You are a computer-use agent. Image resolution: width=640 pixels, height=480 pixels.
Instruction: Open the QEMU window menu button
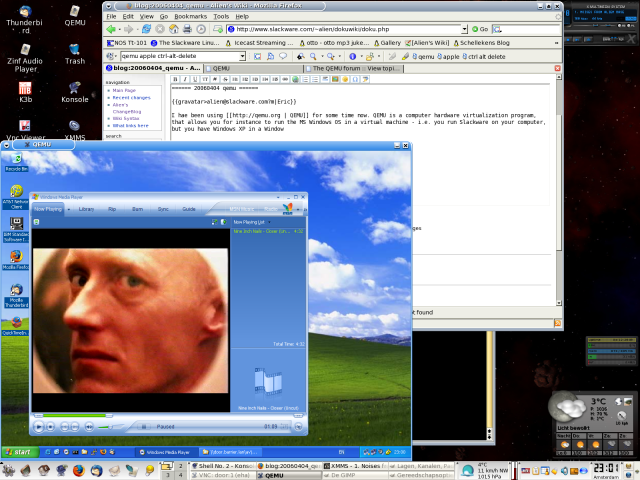coord(7,145)
